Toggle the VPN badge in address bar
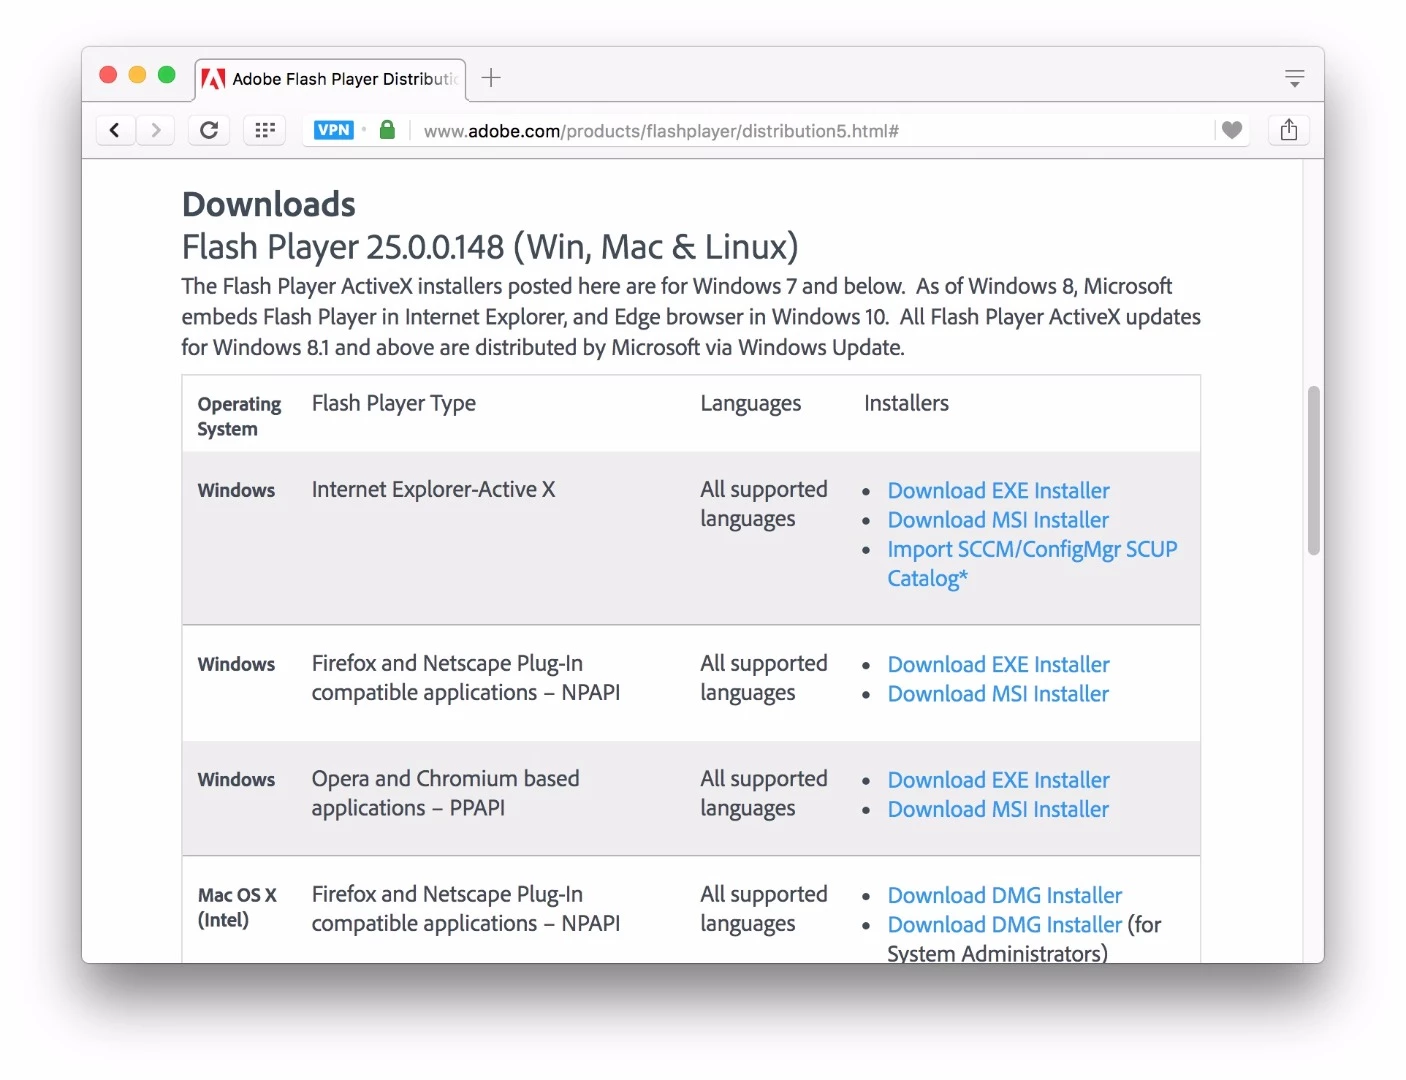 pyautogui.click(x=333, y=130)
